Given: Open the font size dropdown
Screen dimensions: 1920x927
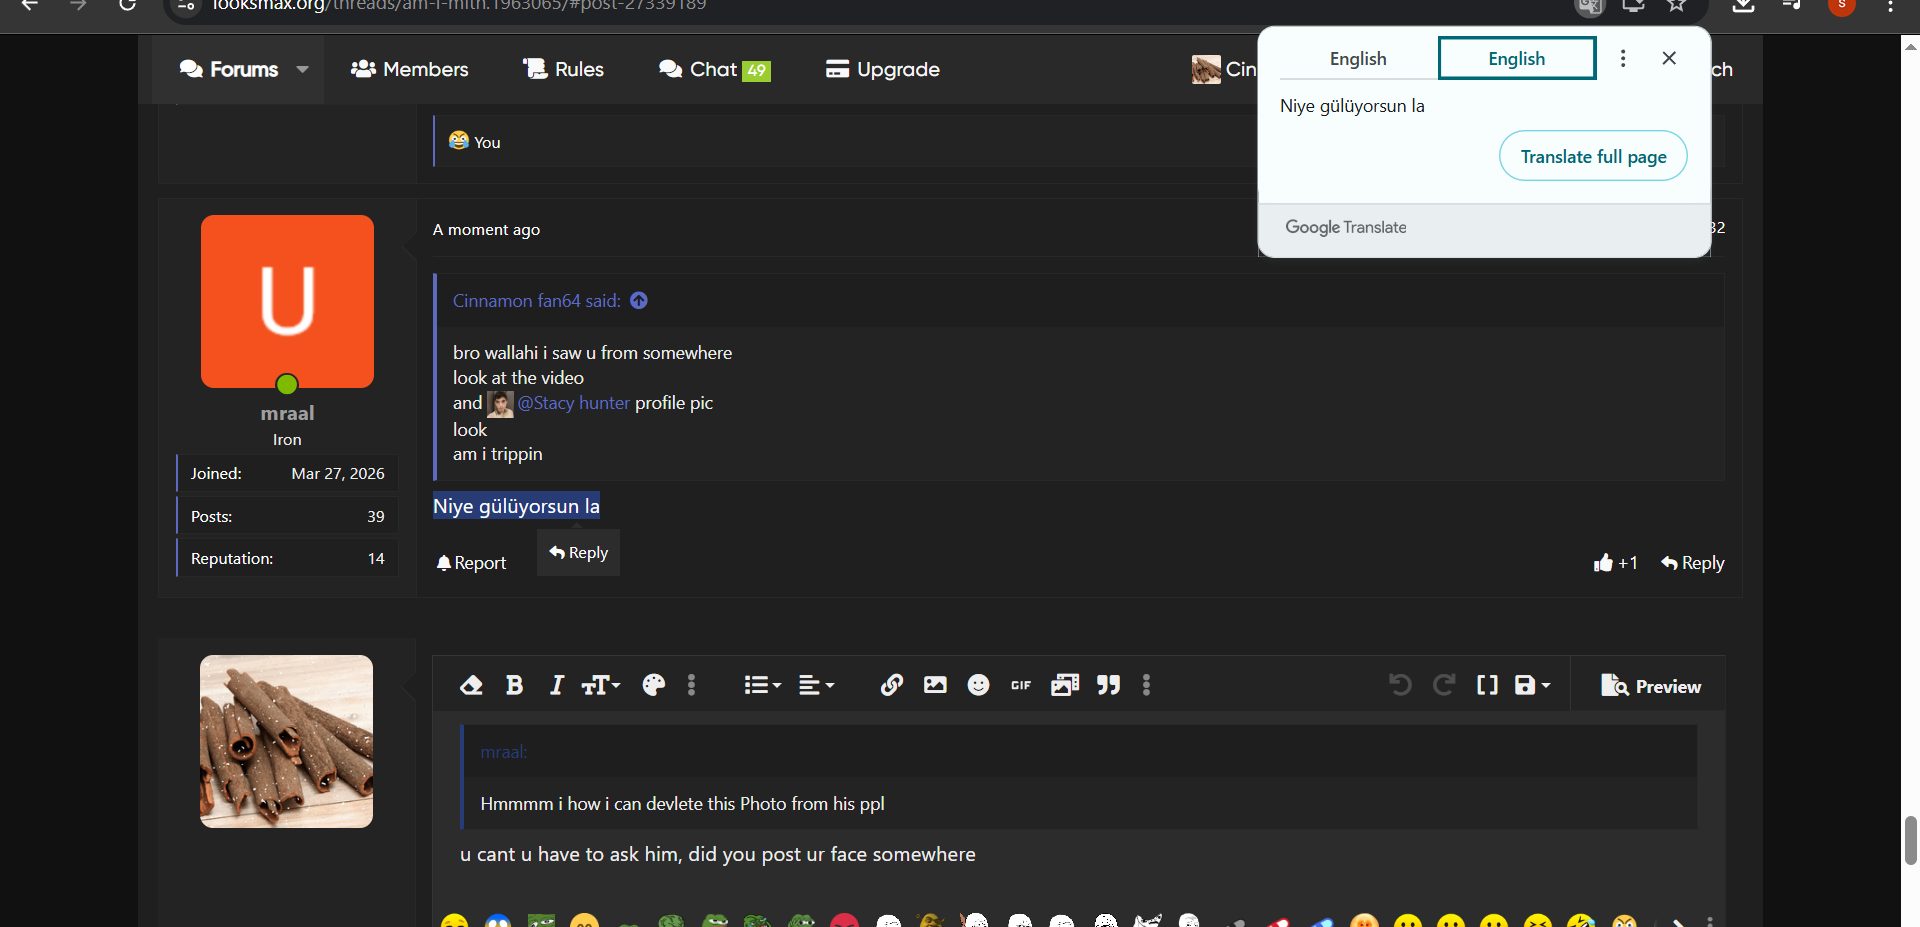Looking at the screenshot, I should click(600, 685).
